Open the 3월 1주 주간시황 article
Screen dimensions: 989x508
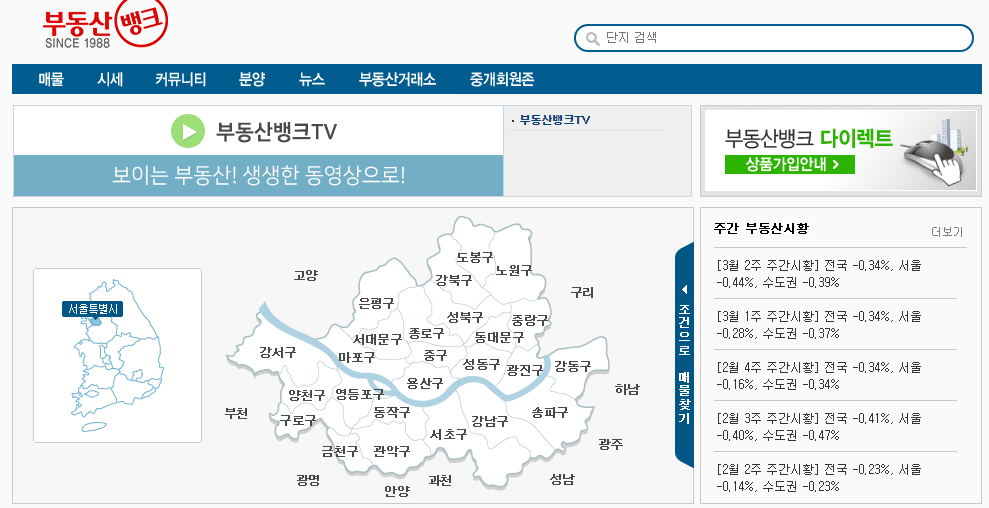click(819, 324)
